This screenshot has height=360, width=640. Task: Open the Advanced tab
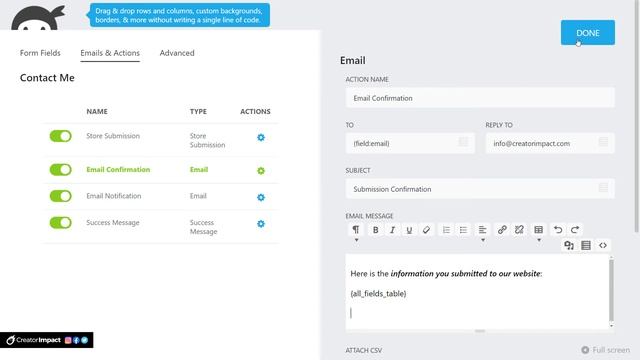[x=177, y=53]
